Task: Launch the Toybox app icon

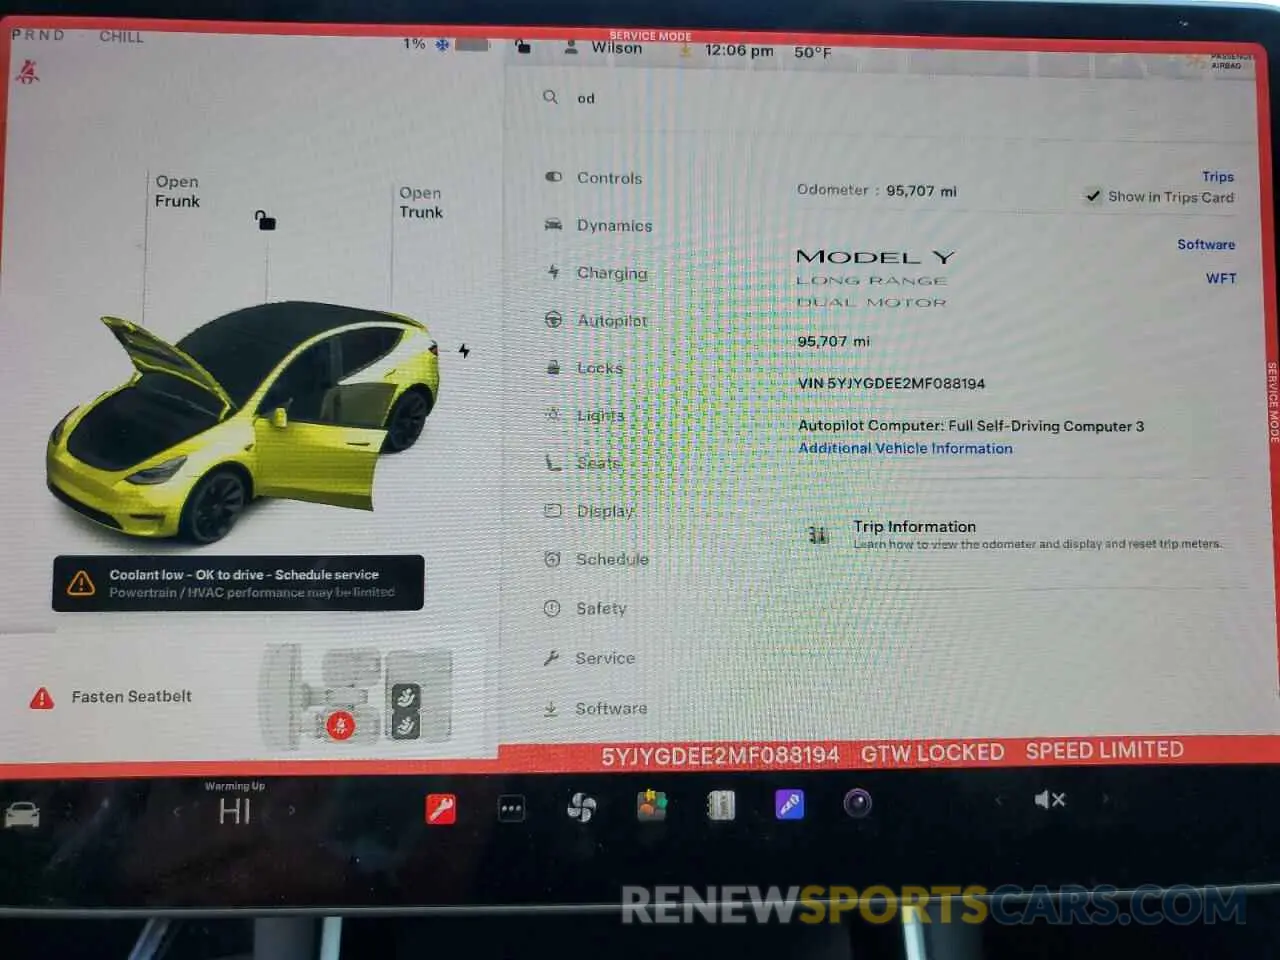Action: (652, 805)
